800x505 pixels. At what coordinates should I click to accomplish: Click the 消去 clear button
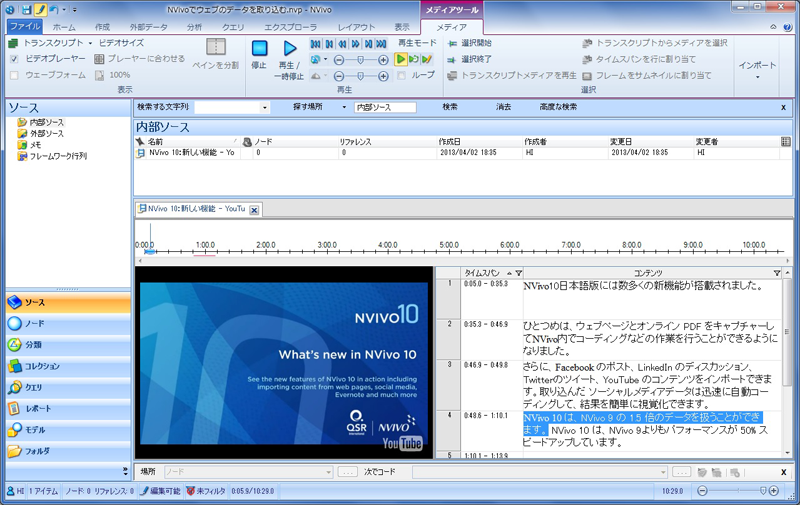click(503, 107)
